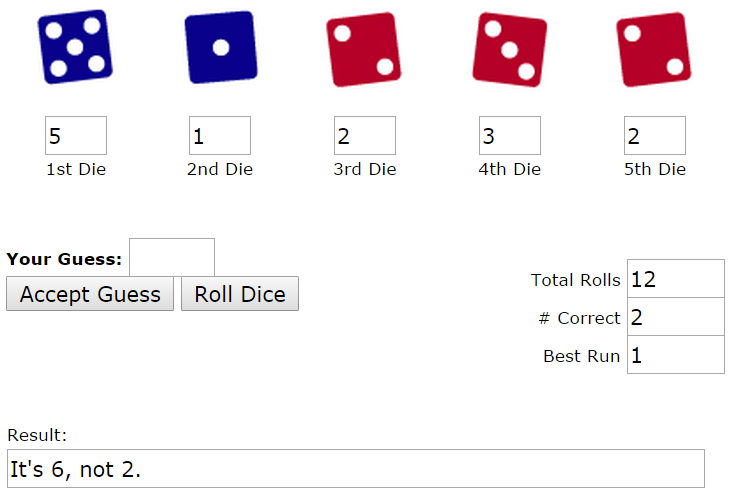
Task: Select the fifth die, red two
Action: [x=653, y=50]
